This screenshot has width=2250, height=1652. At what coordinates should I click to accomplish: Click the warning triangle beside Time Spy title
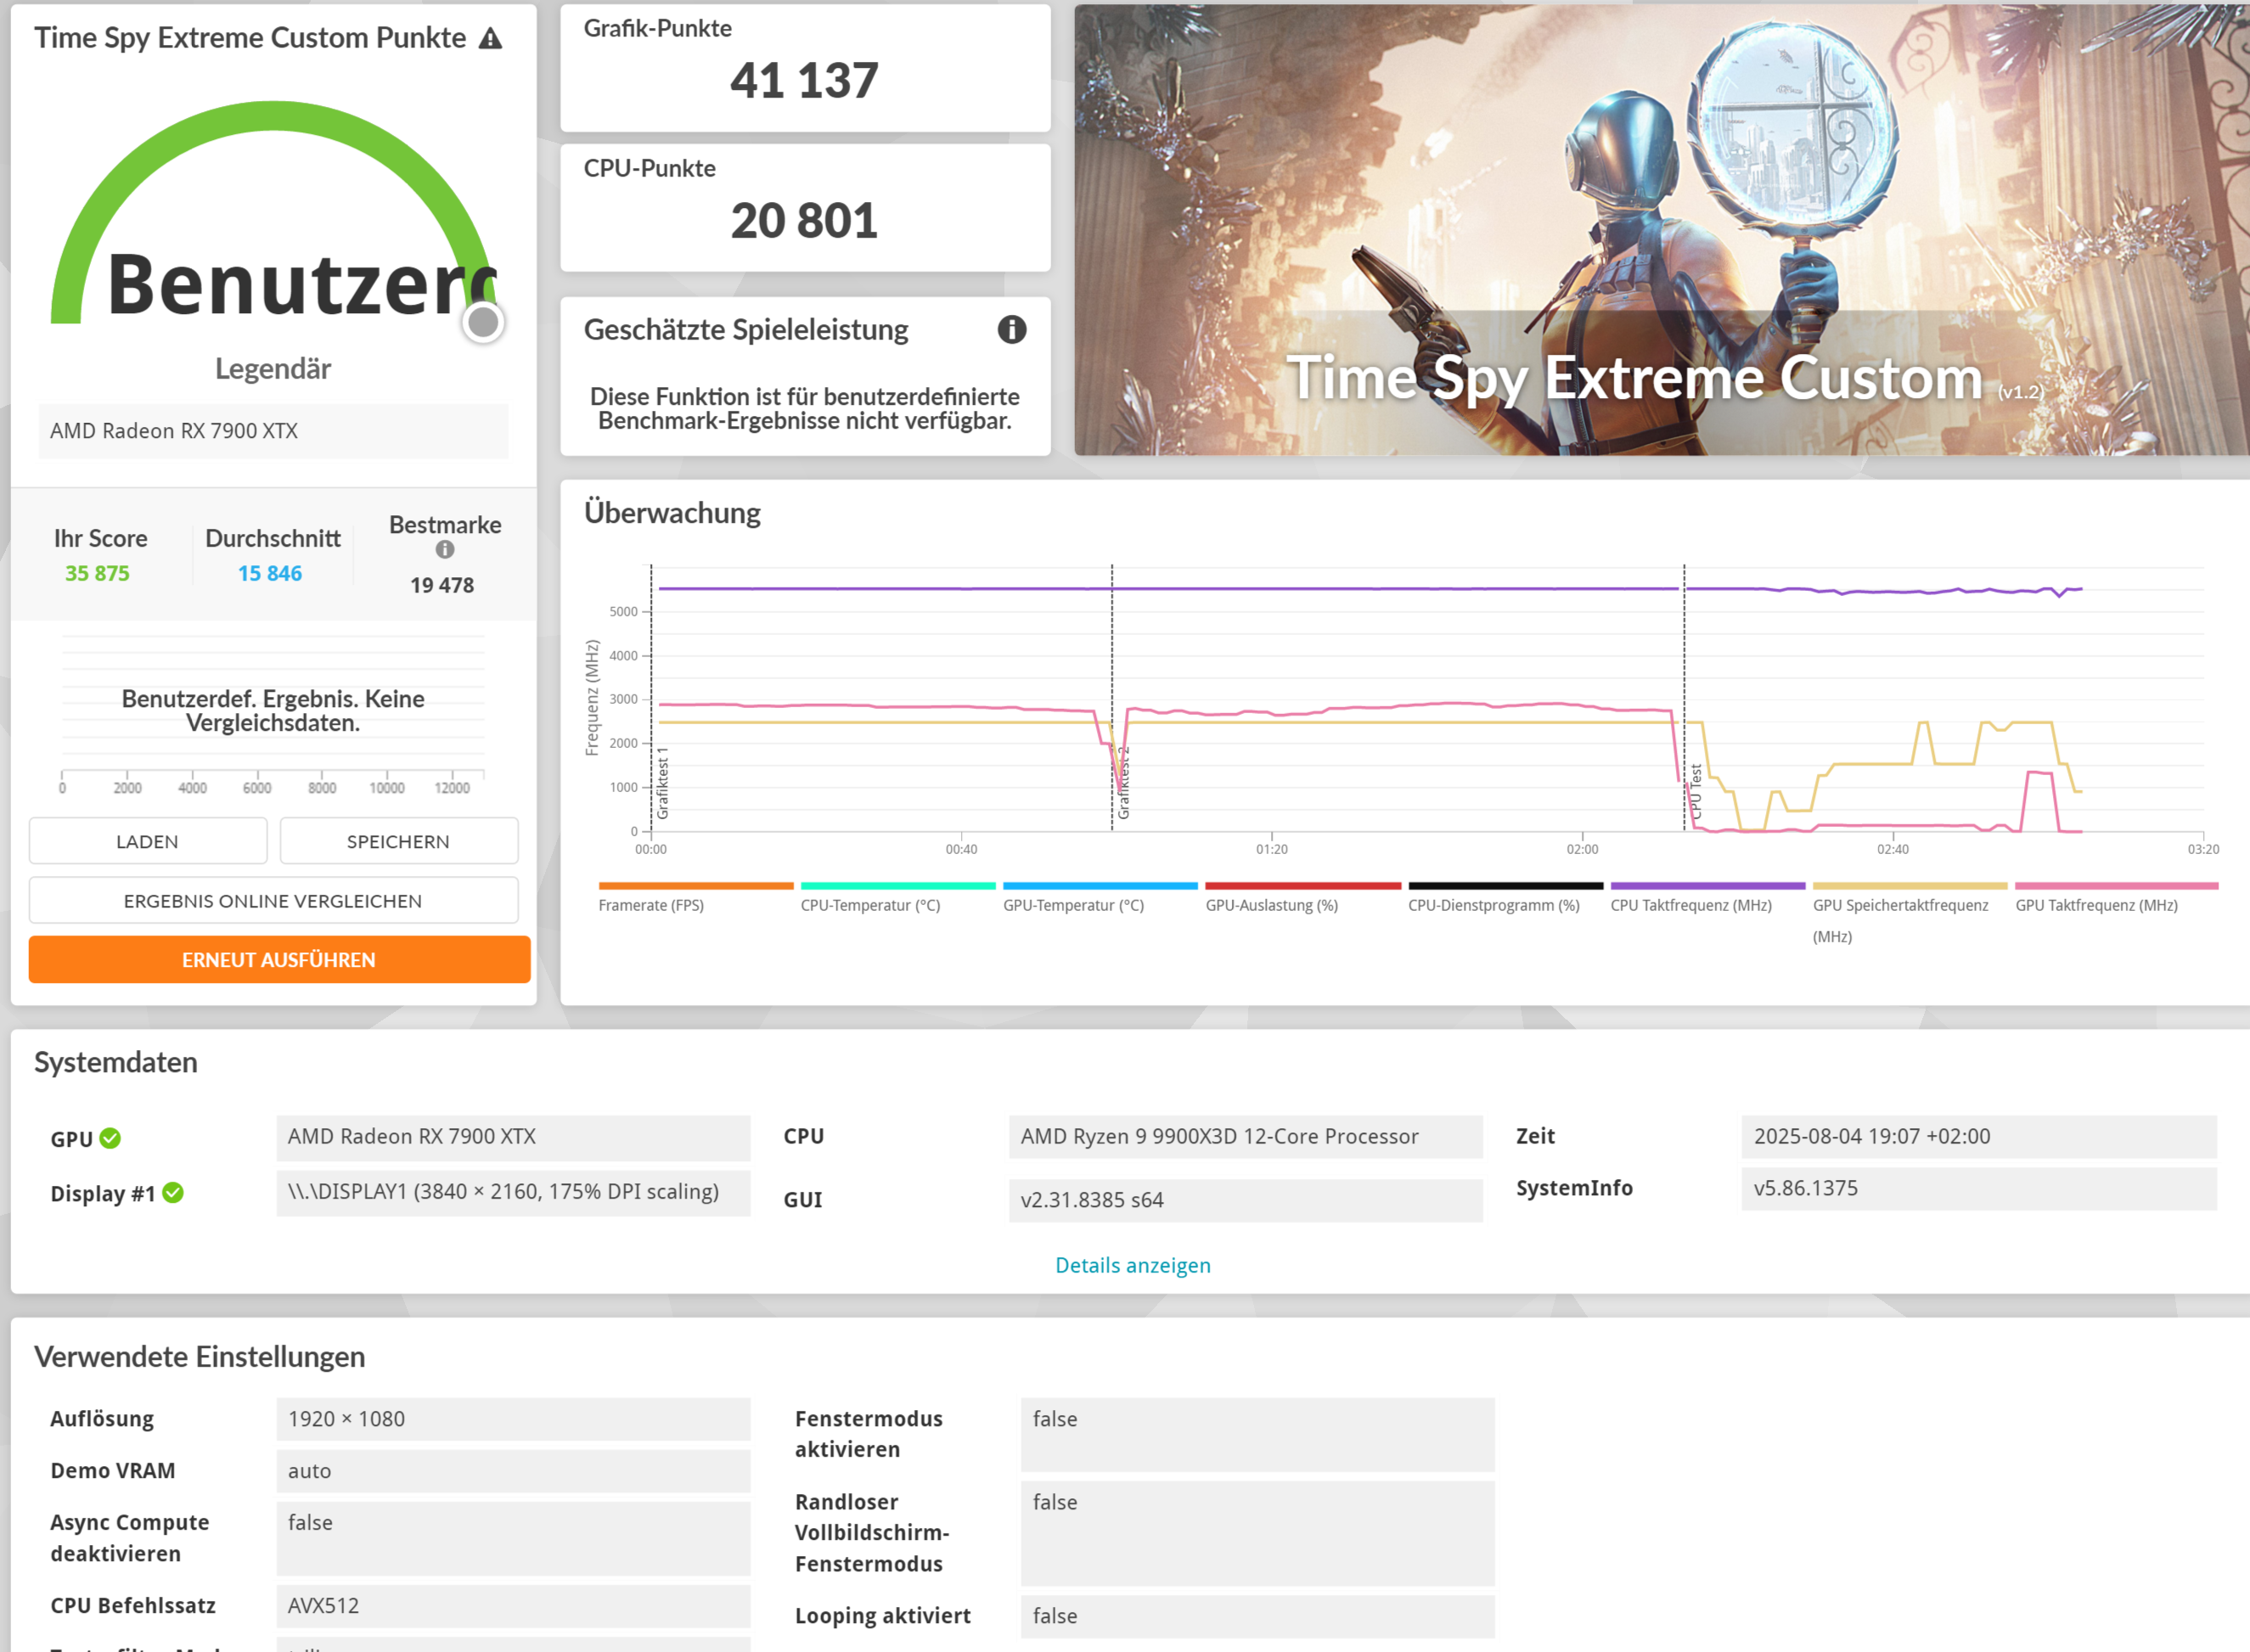[490, 39]
